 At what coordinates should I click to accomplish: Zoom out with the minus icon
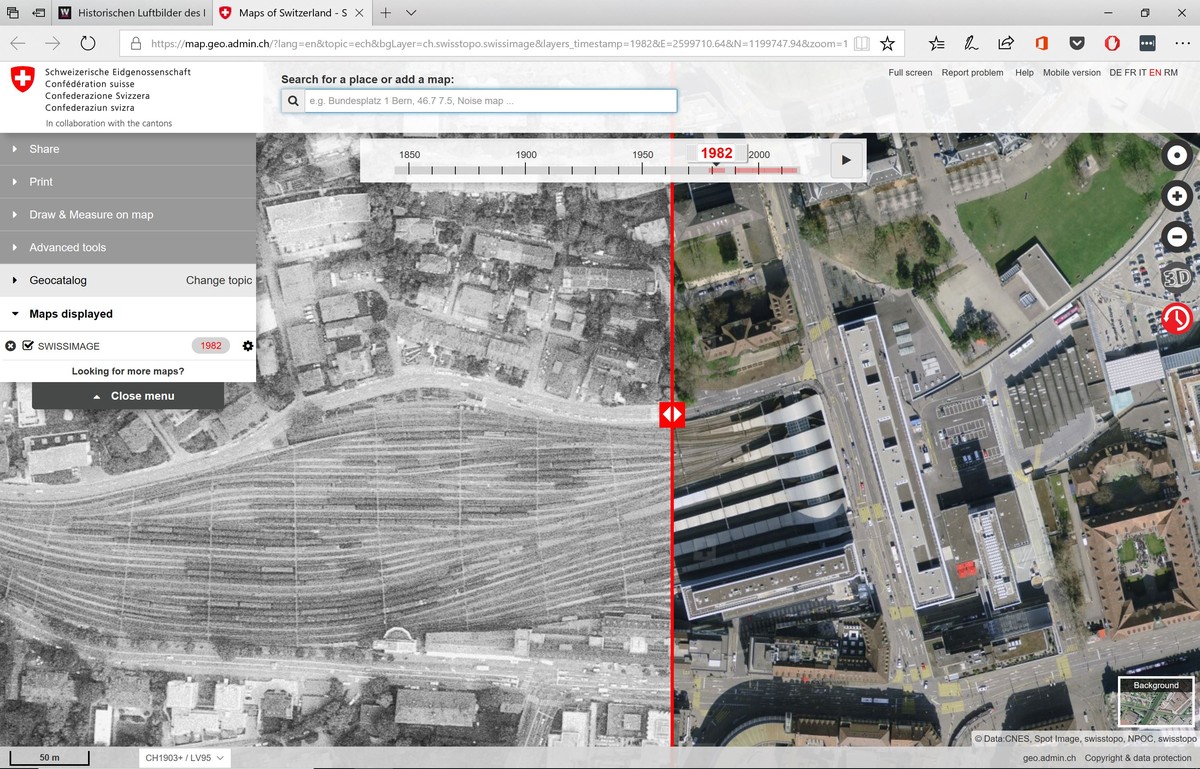[x=1177, y=237]
